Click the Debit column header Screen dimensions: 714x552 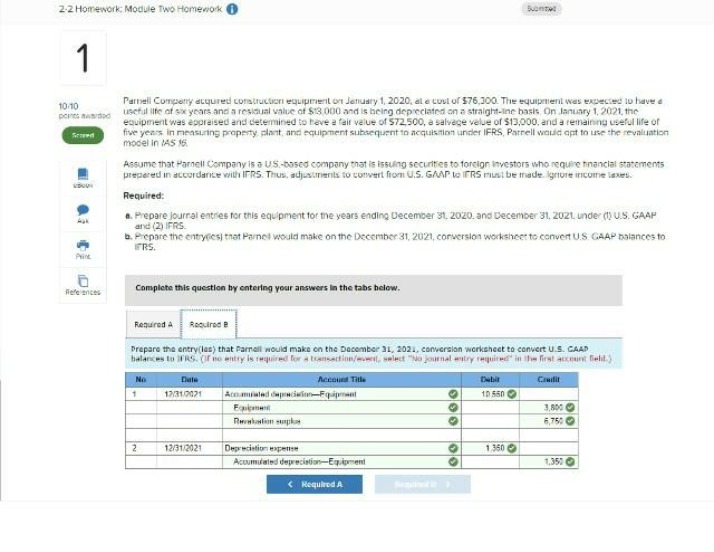tap(490, 379)
